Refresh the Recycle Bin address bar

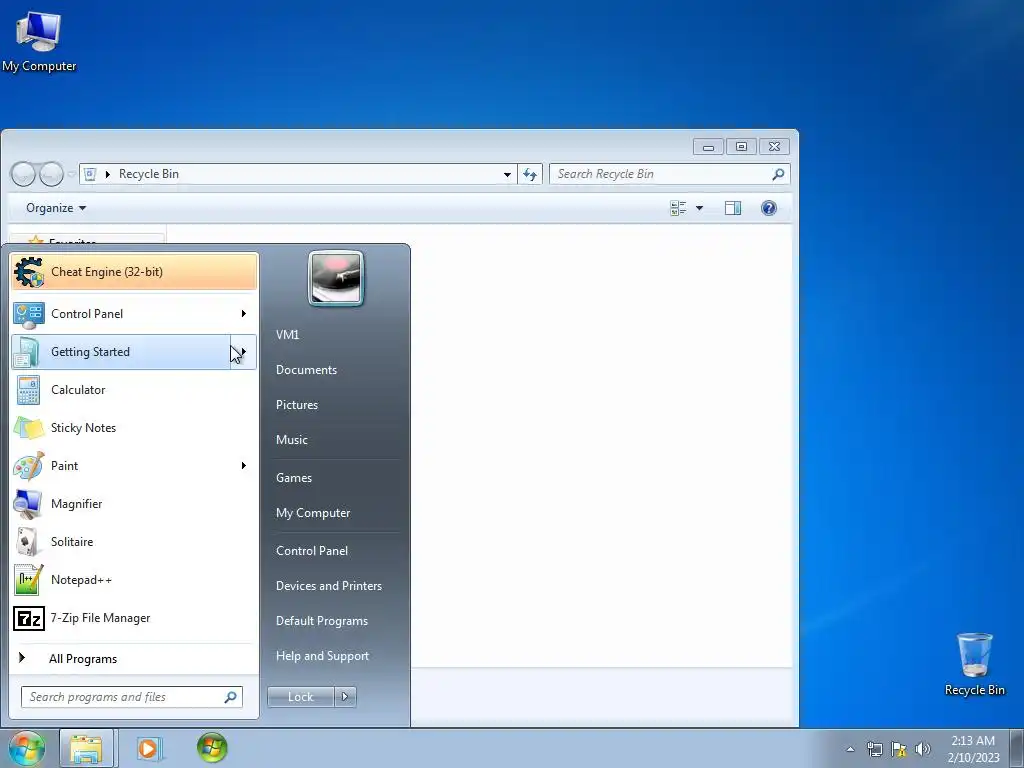pyautogui.click(x=530, y=174)
